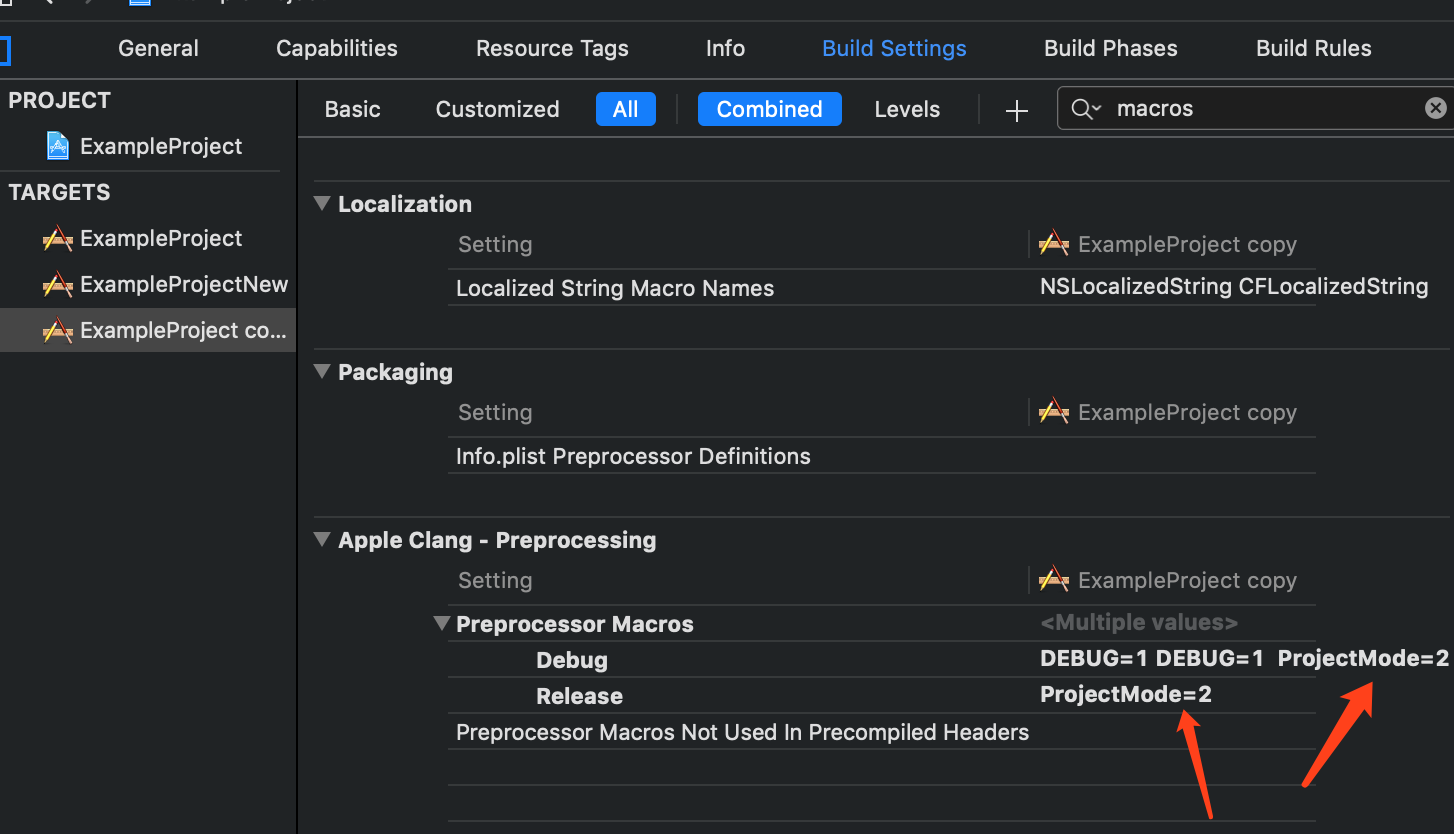Open the Capabilities tab

(x=336, y=48)
